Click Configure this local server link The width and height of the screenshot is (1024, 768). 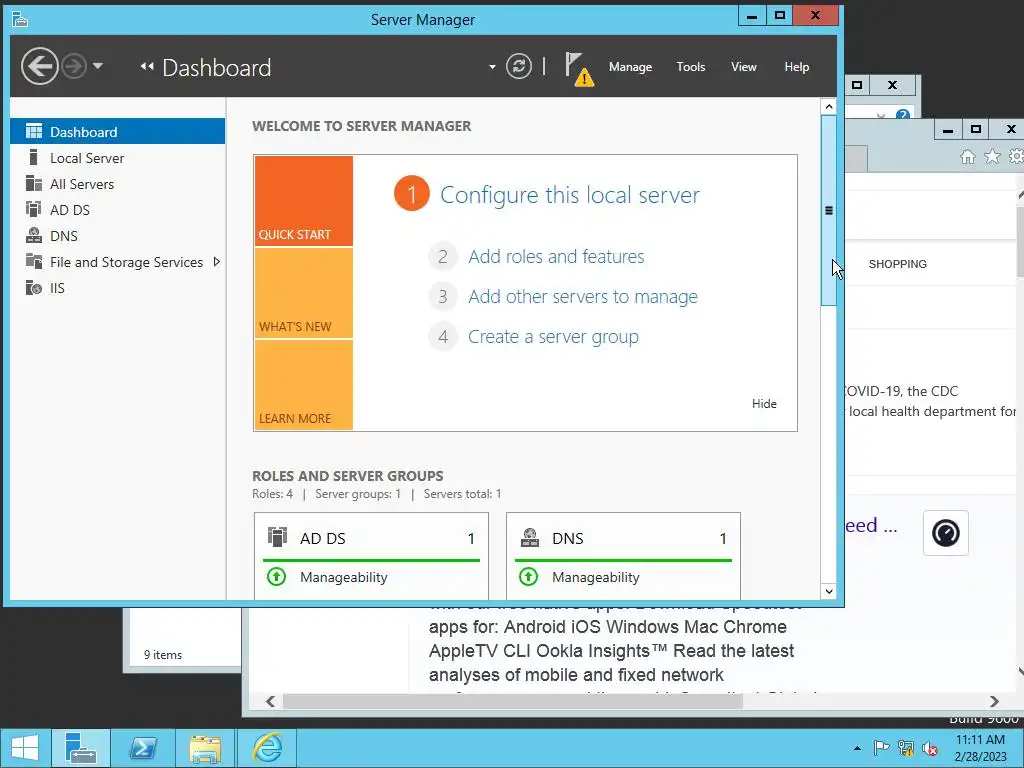click(x=569, y=195)
